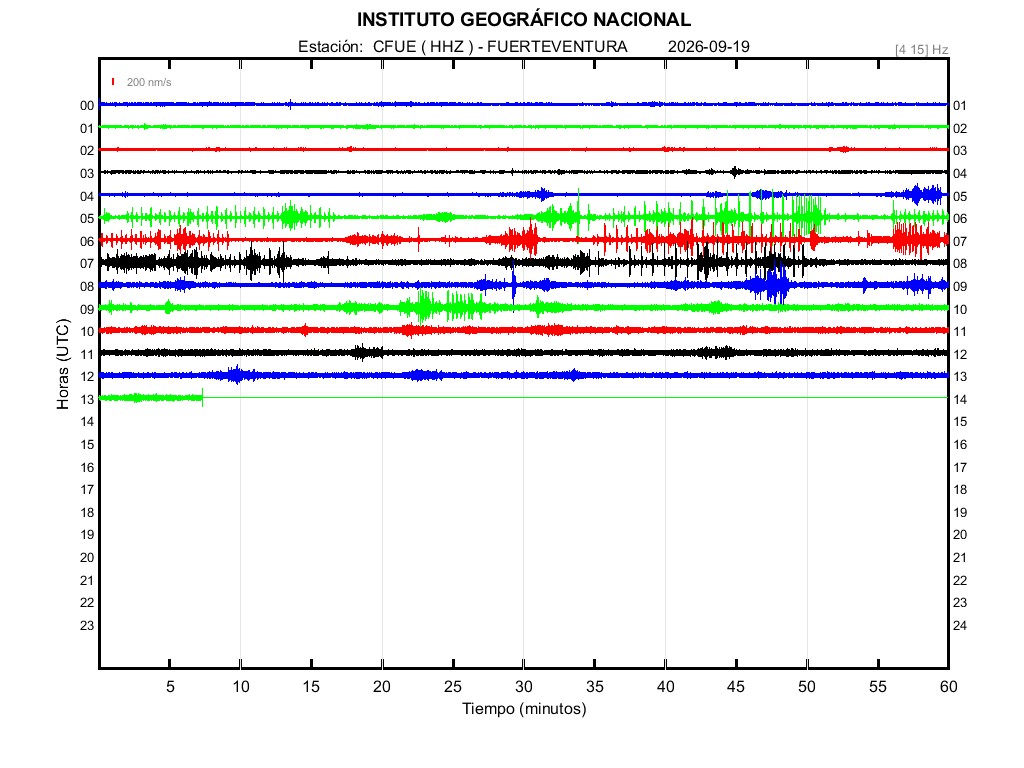Image resolution: width=1024 pixels, height=768 pixels.
Task: Select the 00 hour label on left axis
Action: (87, 106)
